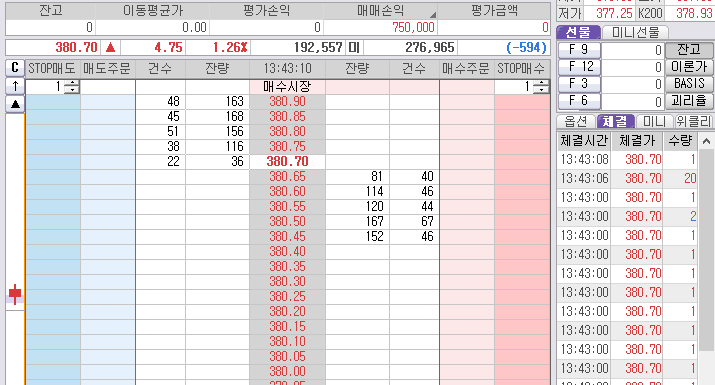Switch to the 옵션 tab
715x385 pixels.
(576, 121)
